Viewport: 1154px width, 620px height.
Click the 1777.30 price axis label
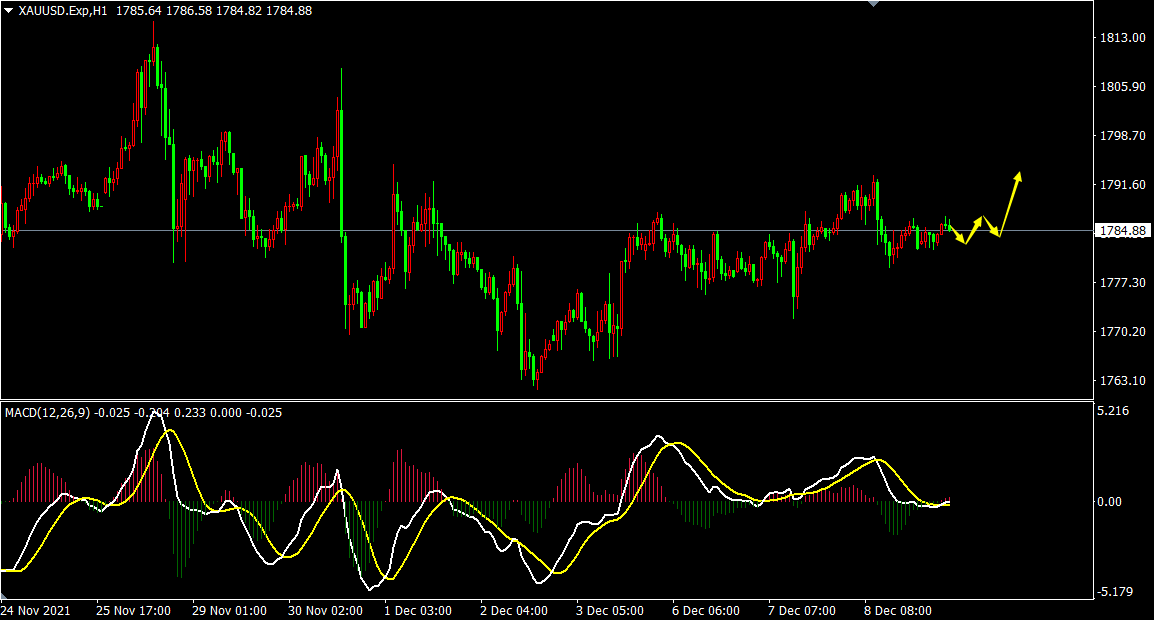click(1121, 283)
